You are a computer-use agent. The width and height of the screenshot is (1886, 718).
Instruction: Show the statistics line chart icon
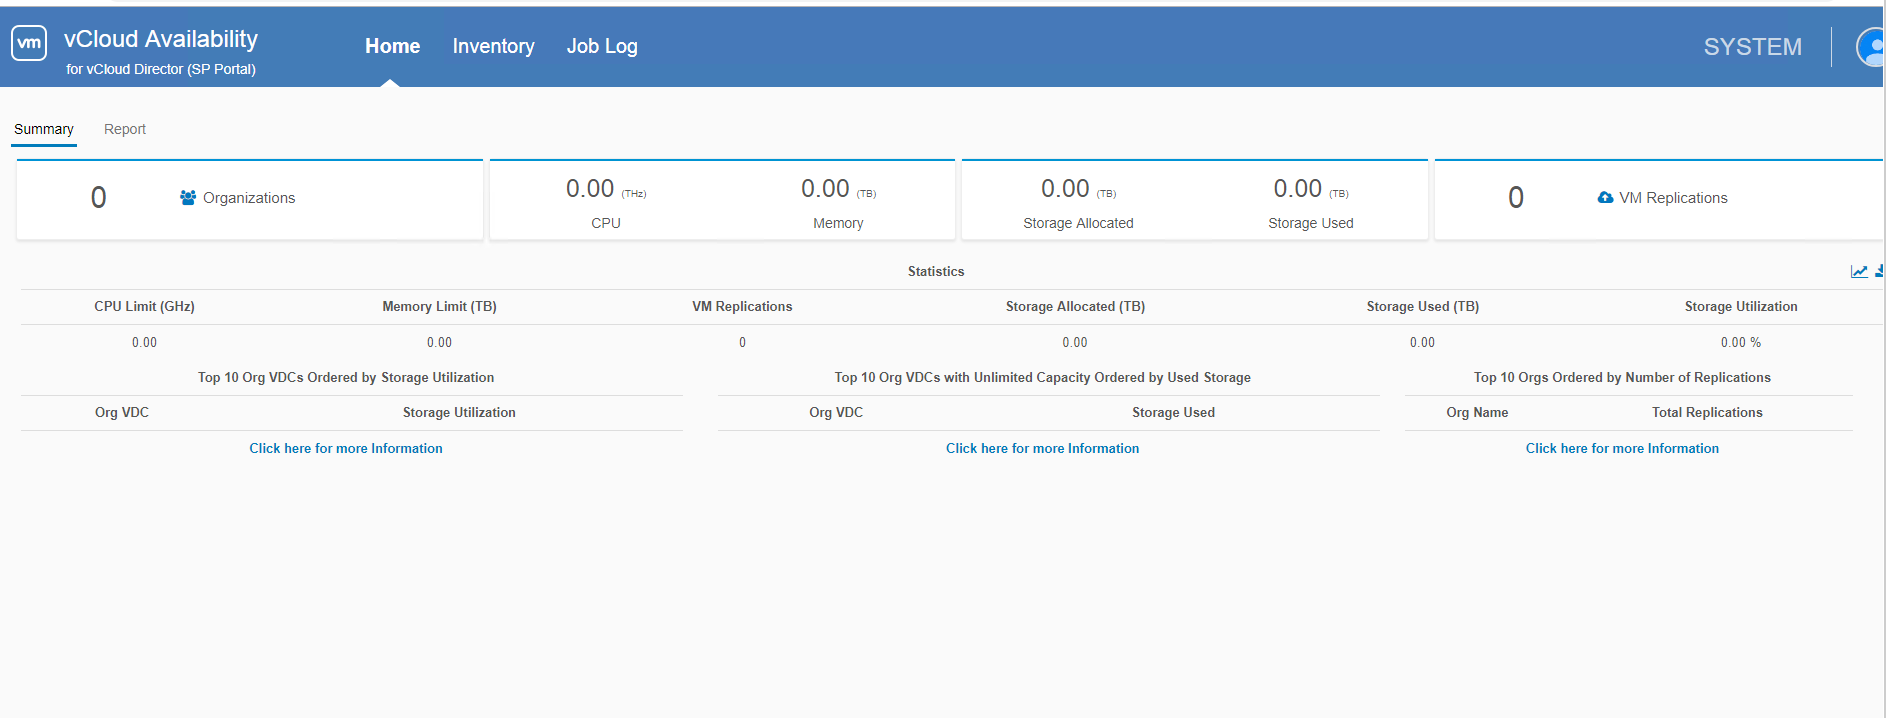pos(1858,272)
